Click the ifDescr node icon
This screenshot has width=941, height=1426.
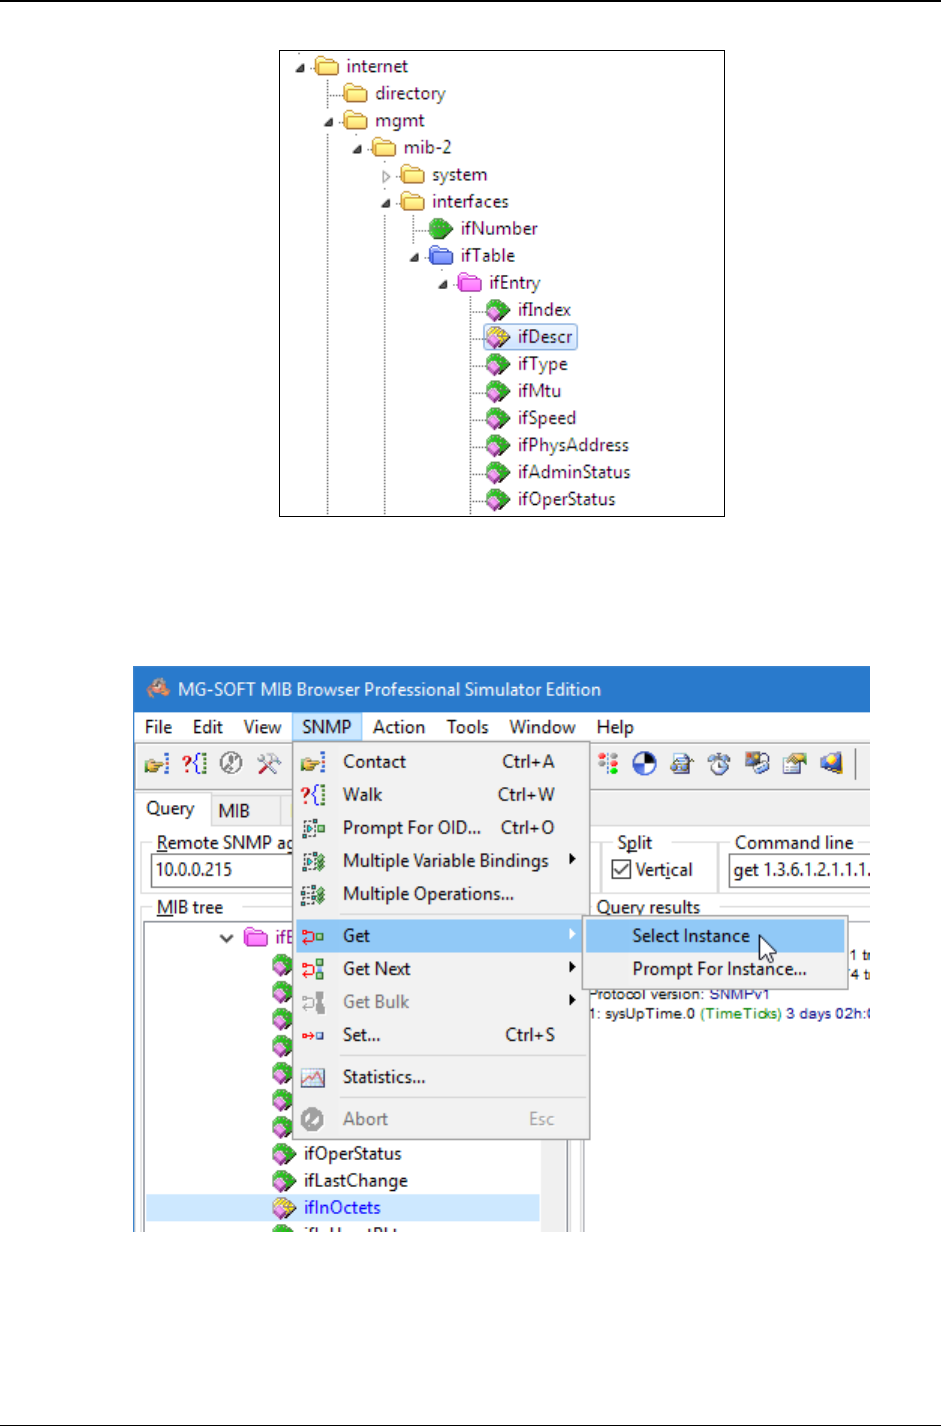pyautogui.click(x=497, y=337)
